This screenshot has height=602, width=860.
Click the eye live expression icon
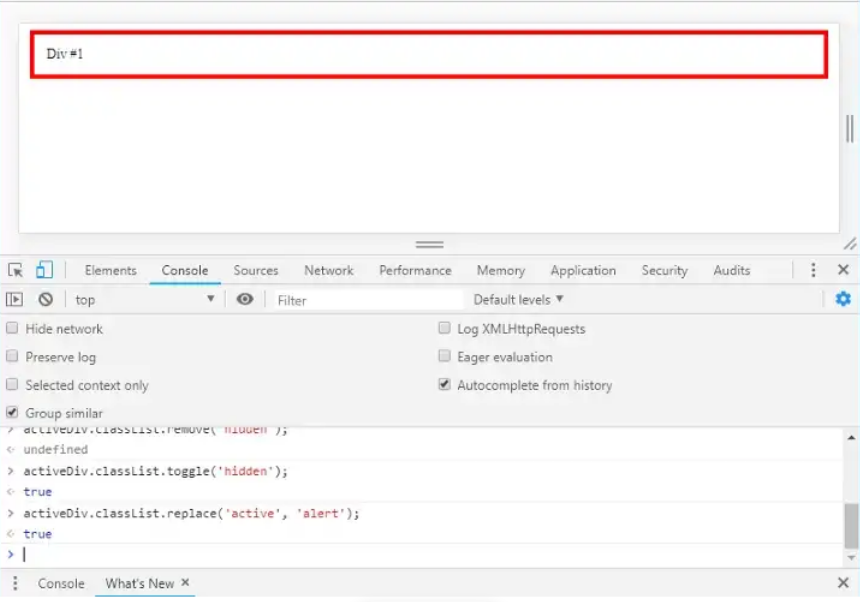[245, 299]
